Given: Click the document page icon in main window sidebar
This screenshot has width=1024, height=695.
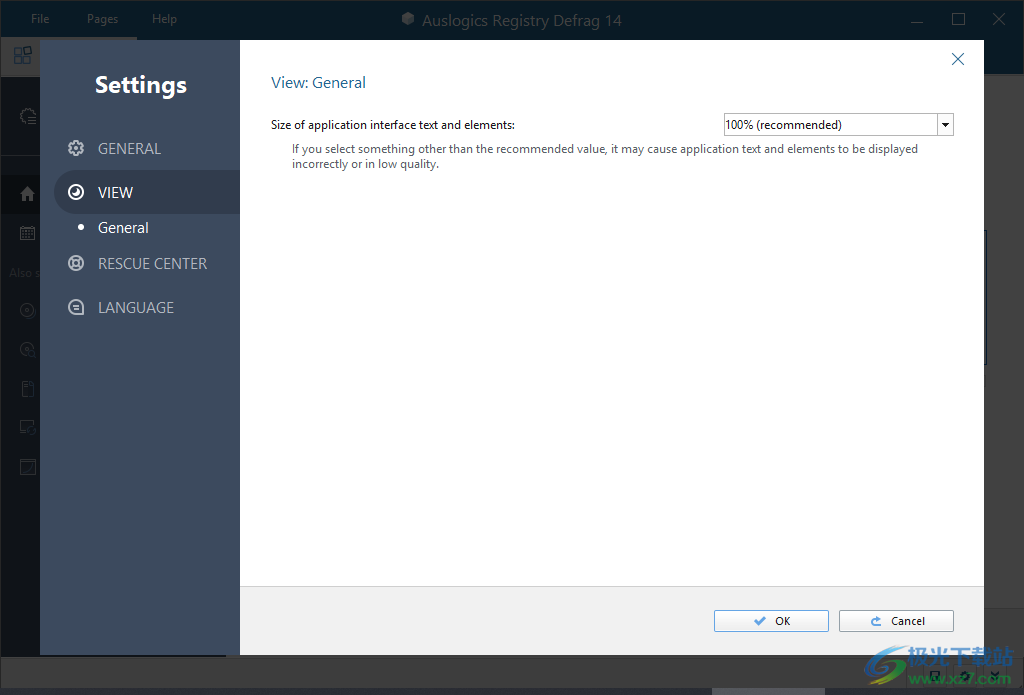Looking at the screenshot, I should 27,389.
